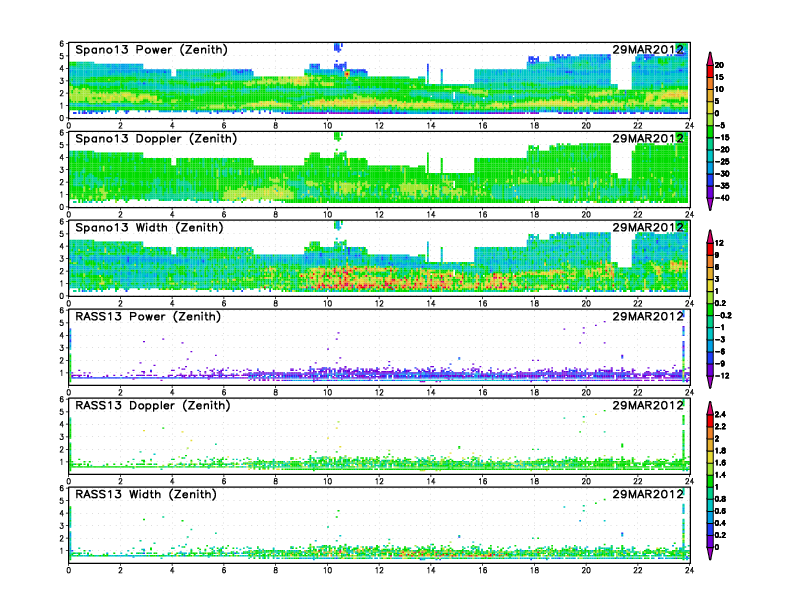Image resolution: width=792 pixels, height=612 pixels.
Task: Click the '1.4' label on bottom colorbar
Action: click(721, 475)
